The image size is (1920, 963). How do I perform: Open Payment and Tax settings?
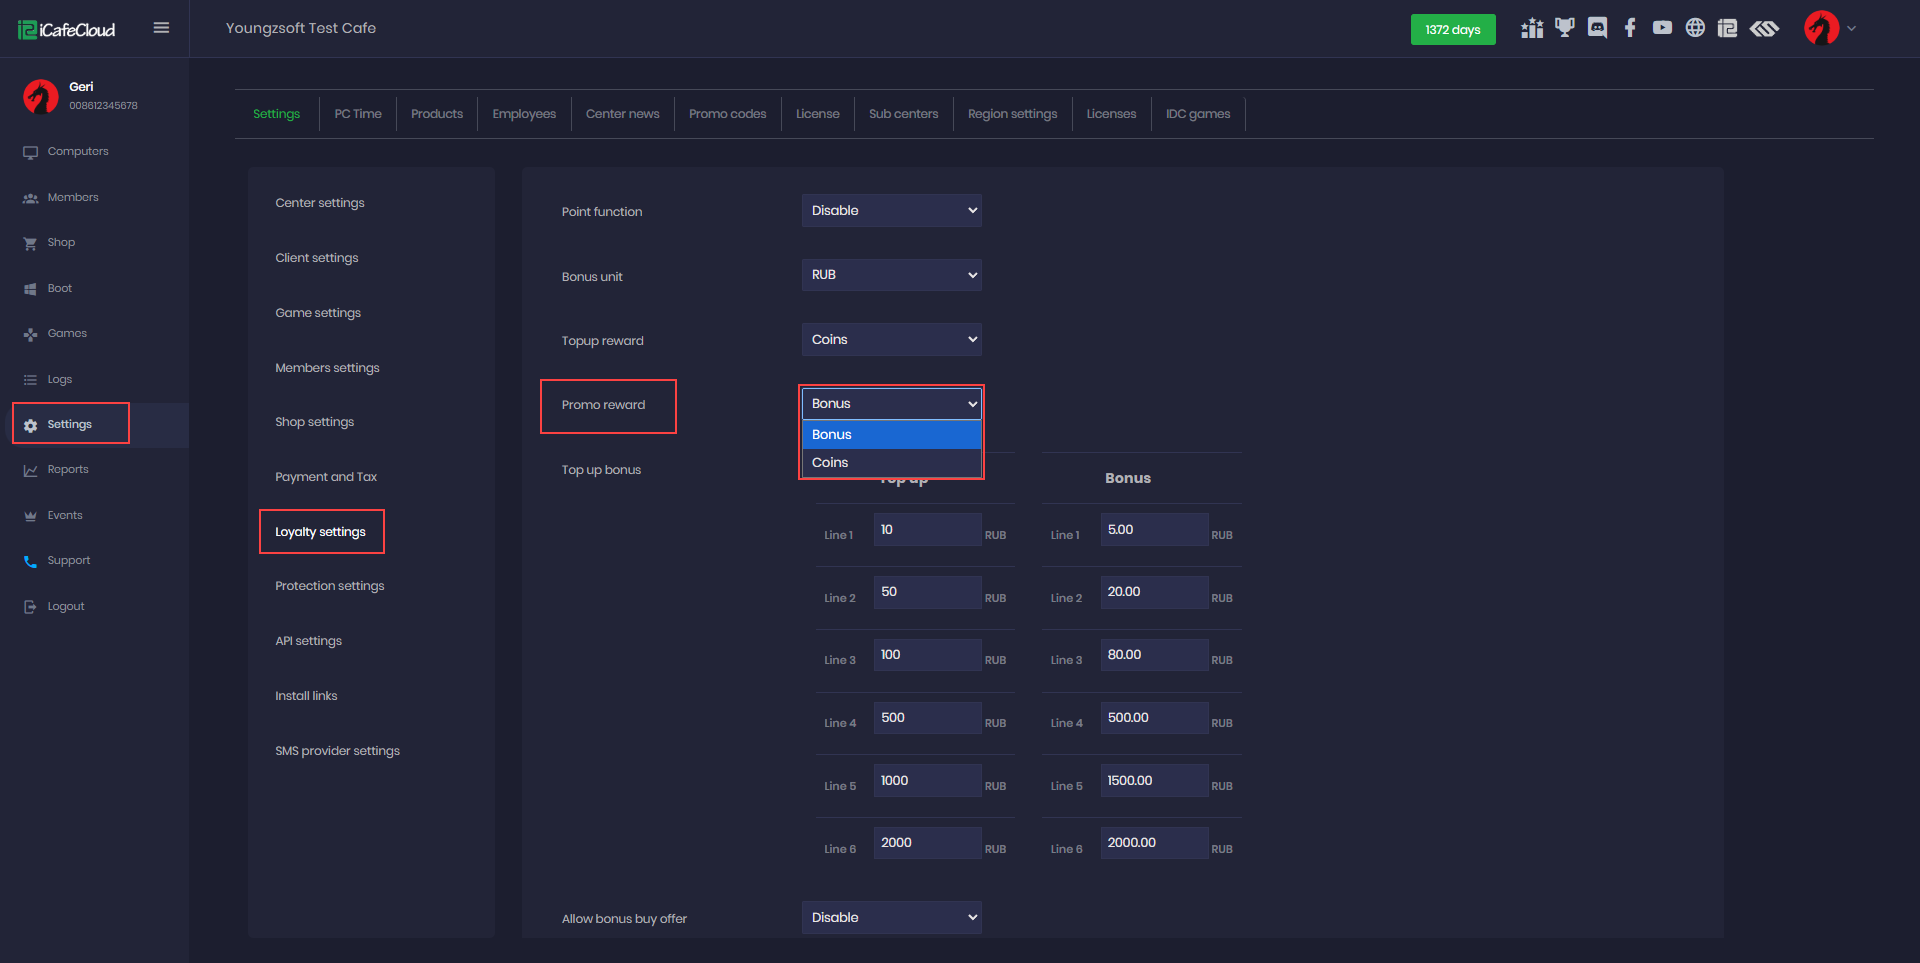(x=326, y=477)
